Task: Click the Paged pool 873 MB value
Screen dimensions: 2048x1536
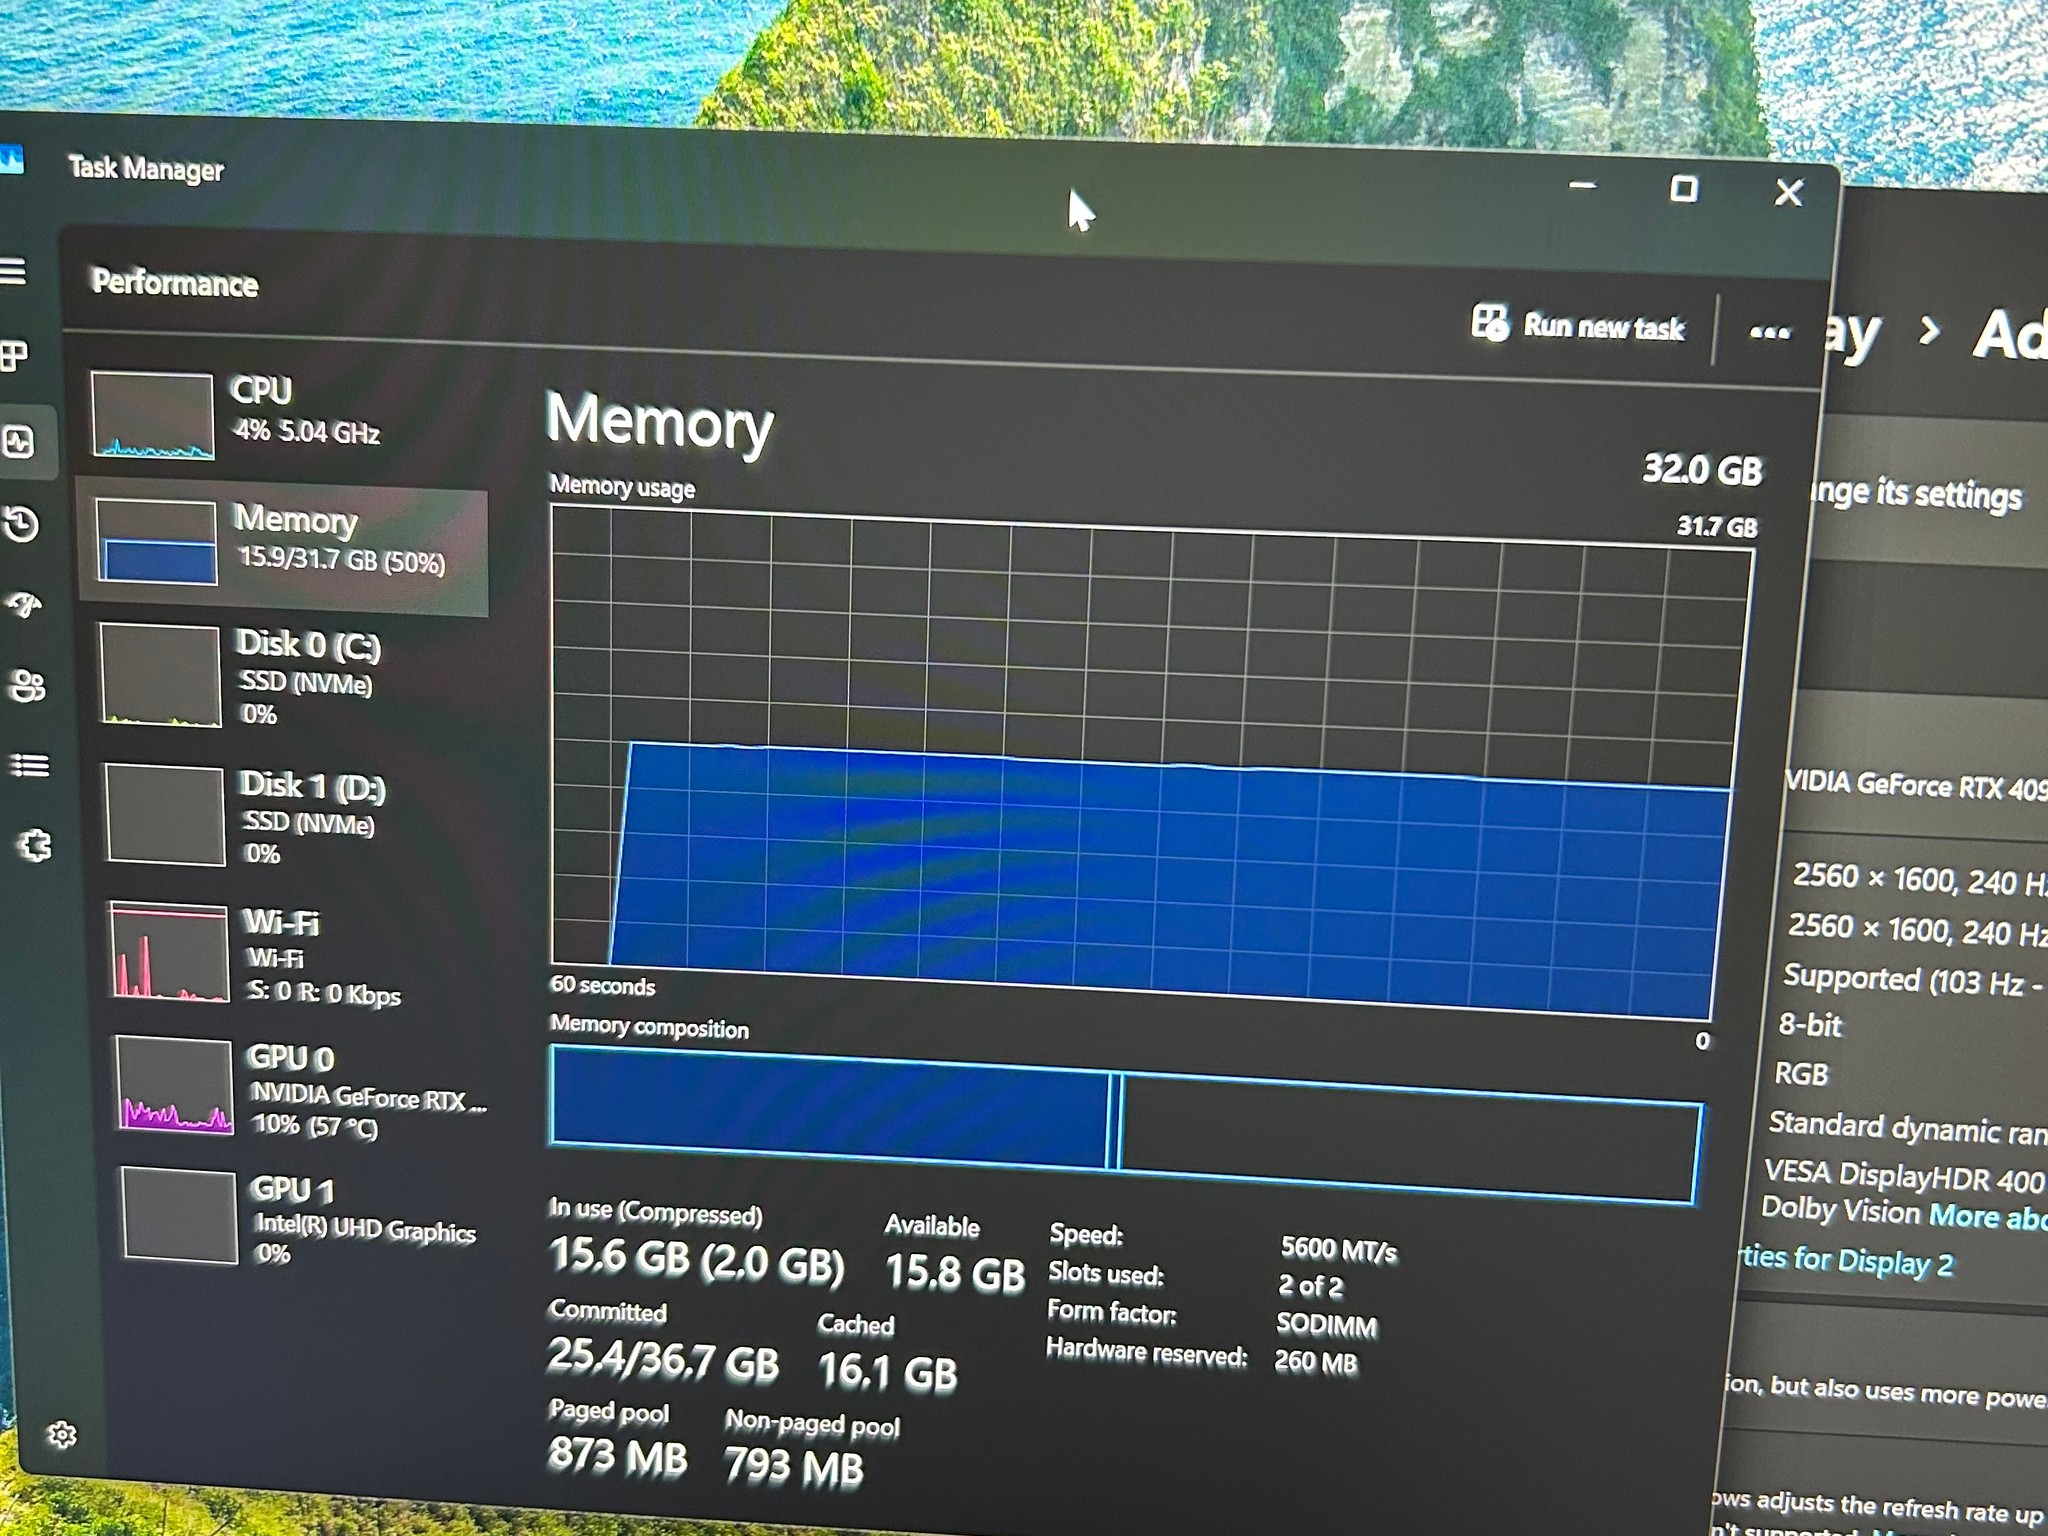Action: click(x=618, y=1456)
